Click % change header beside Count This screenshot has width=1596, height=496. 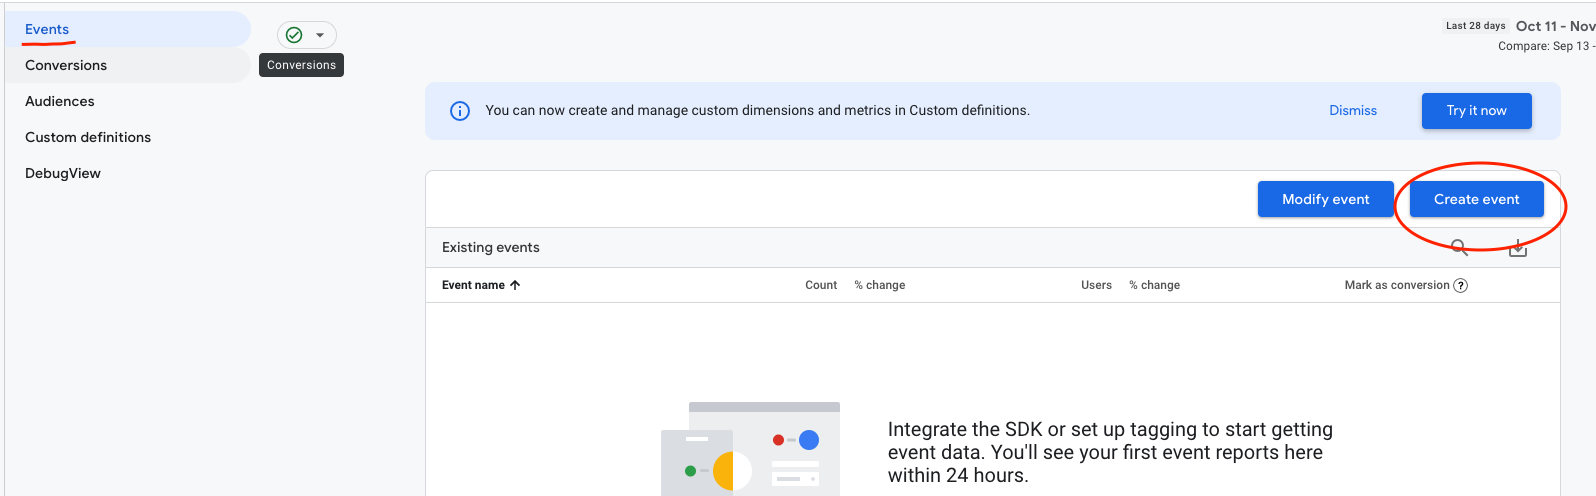click(x=880, y=285)
